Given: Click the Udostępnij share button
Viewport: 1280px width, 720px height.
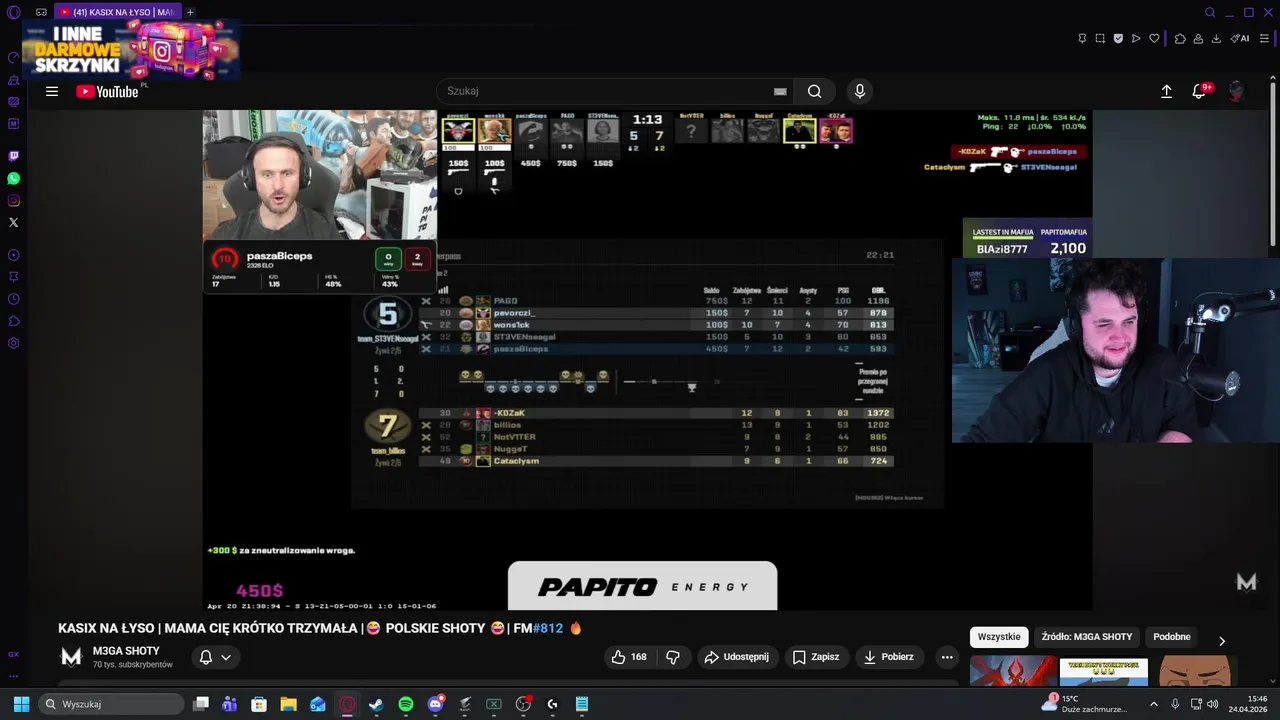Looking at the screenshot, I should tap(737, 657).
